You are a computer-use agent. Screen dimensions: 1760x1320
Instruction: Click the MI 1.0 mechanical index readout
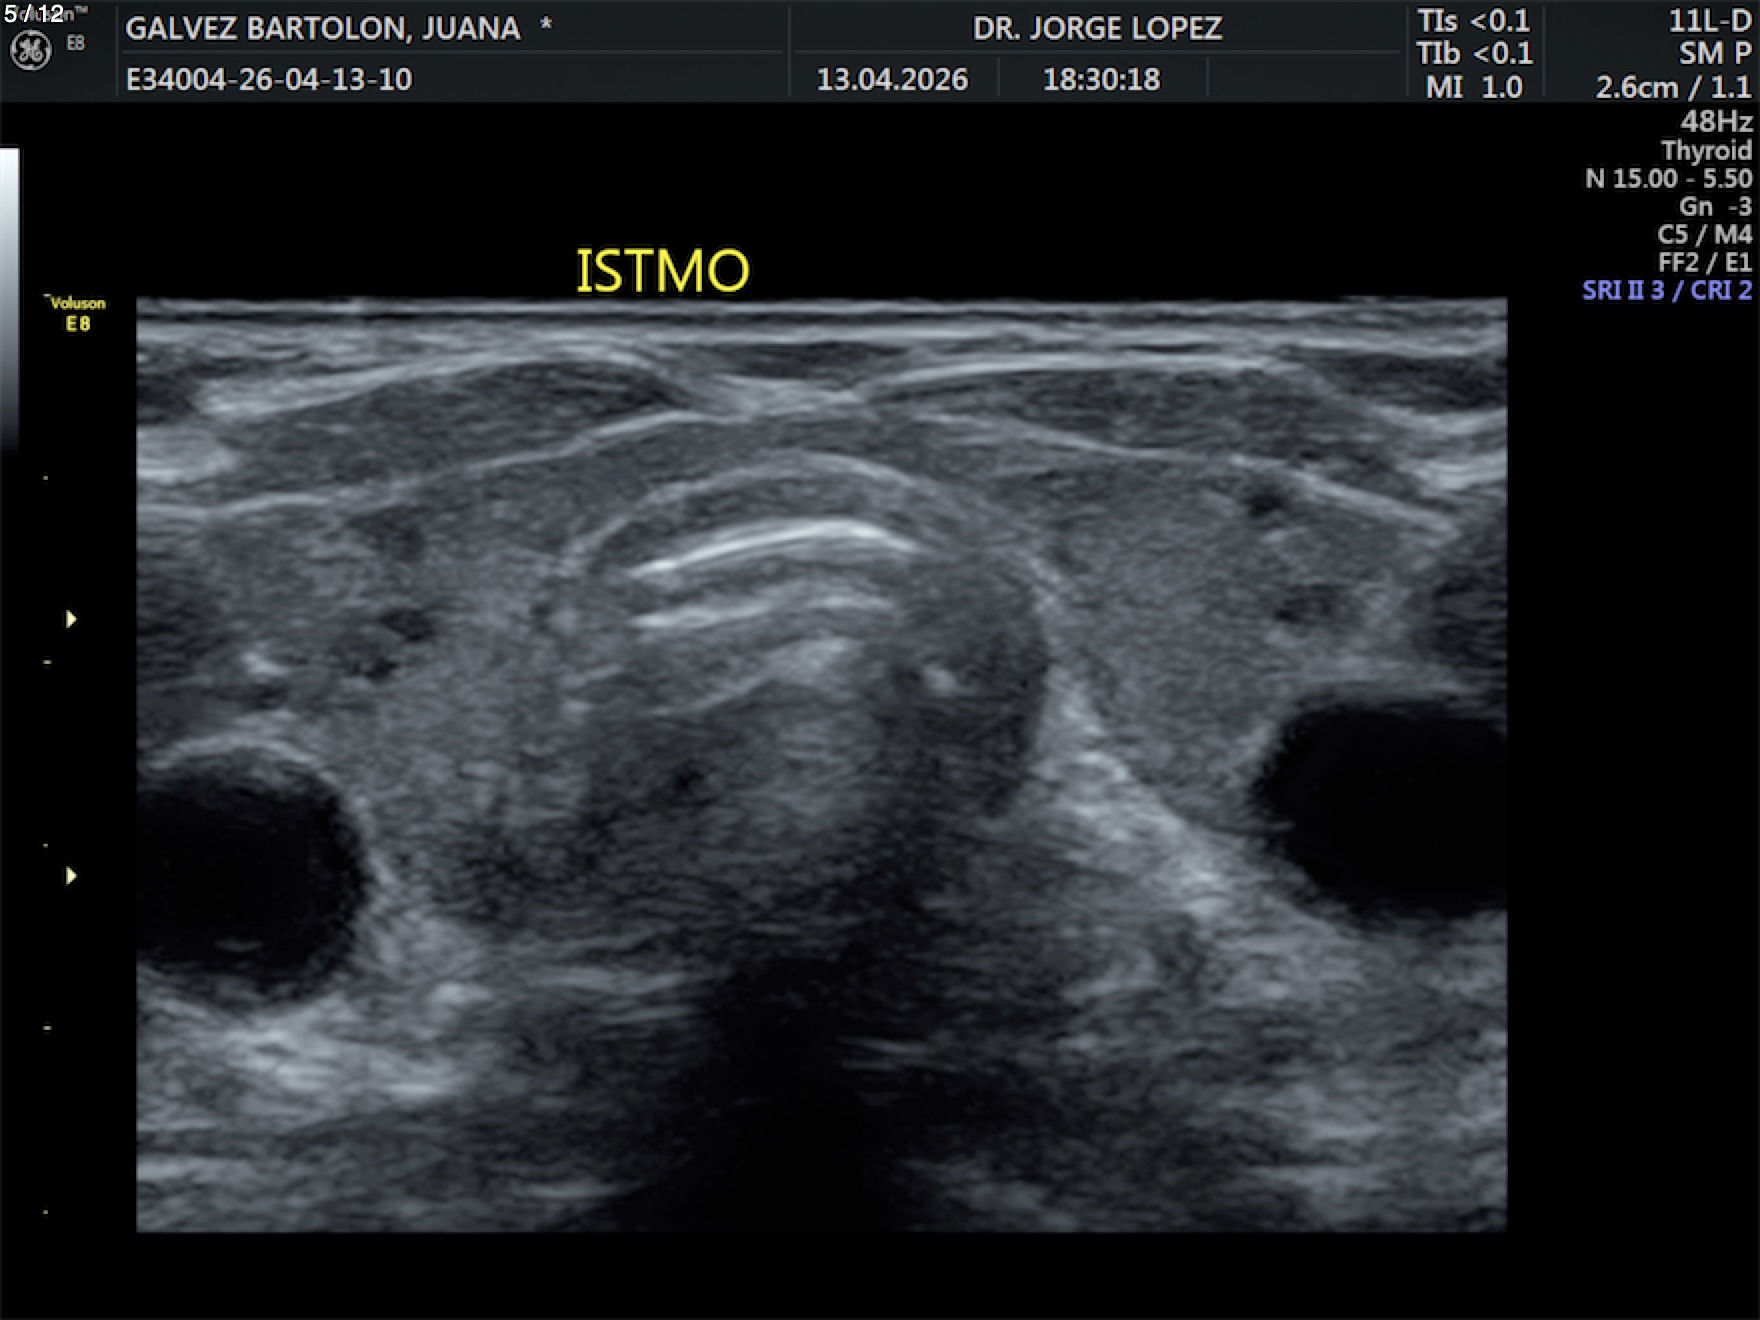[x=1473, y=87]
